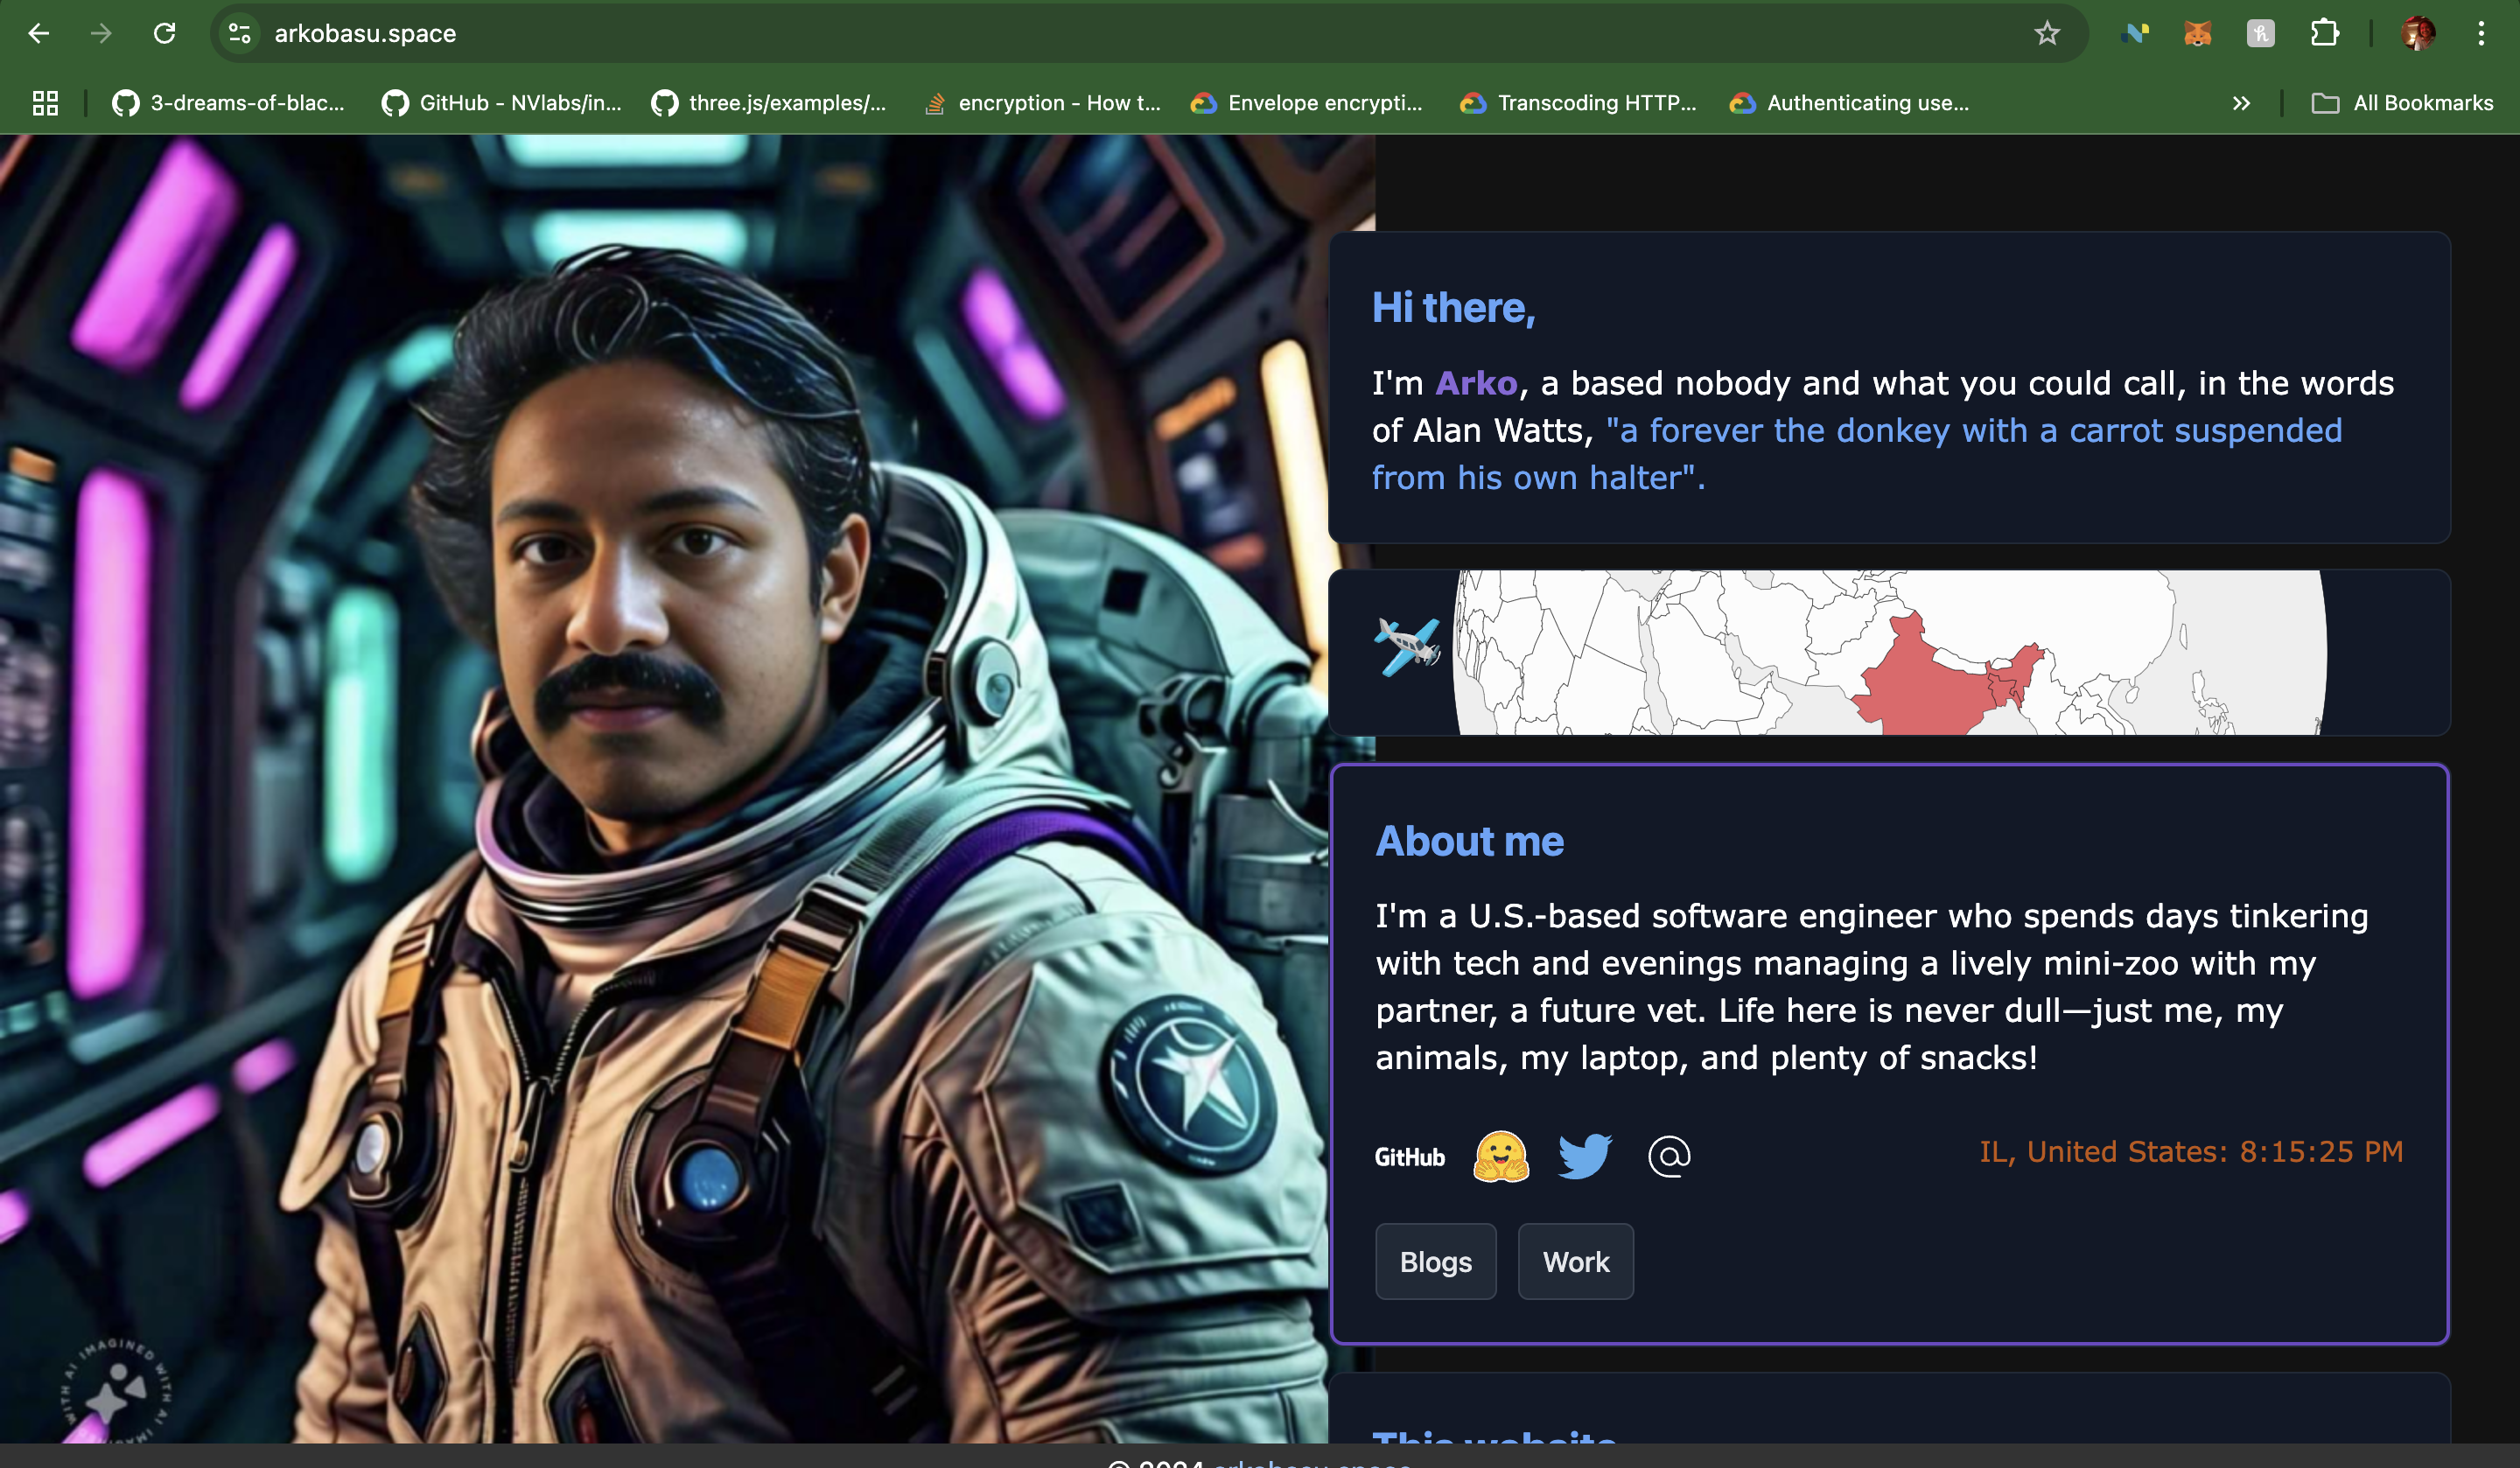
Task: Open the All Bookmarks folder
Action: click(x=2404, y=102)
